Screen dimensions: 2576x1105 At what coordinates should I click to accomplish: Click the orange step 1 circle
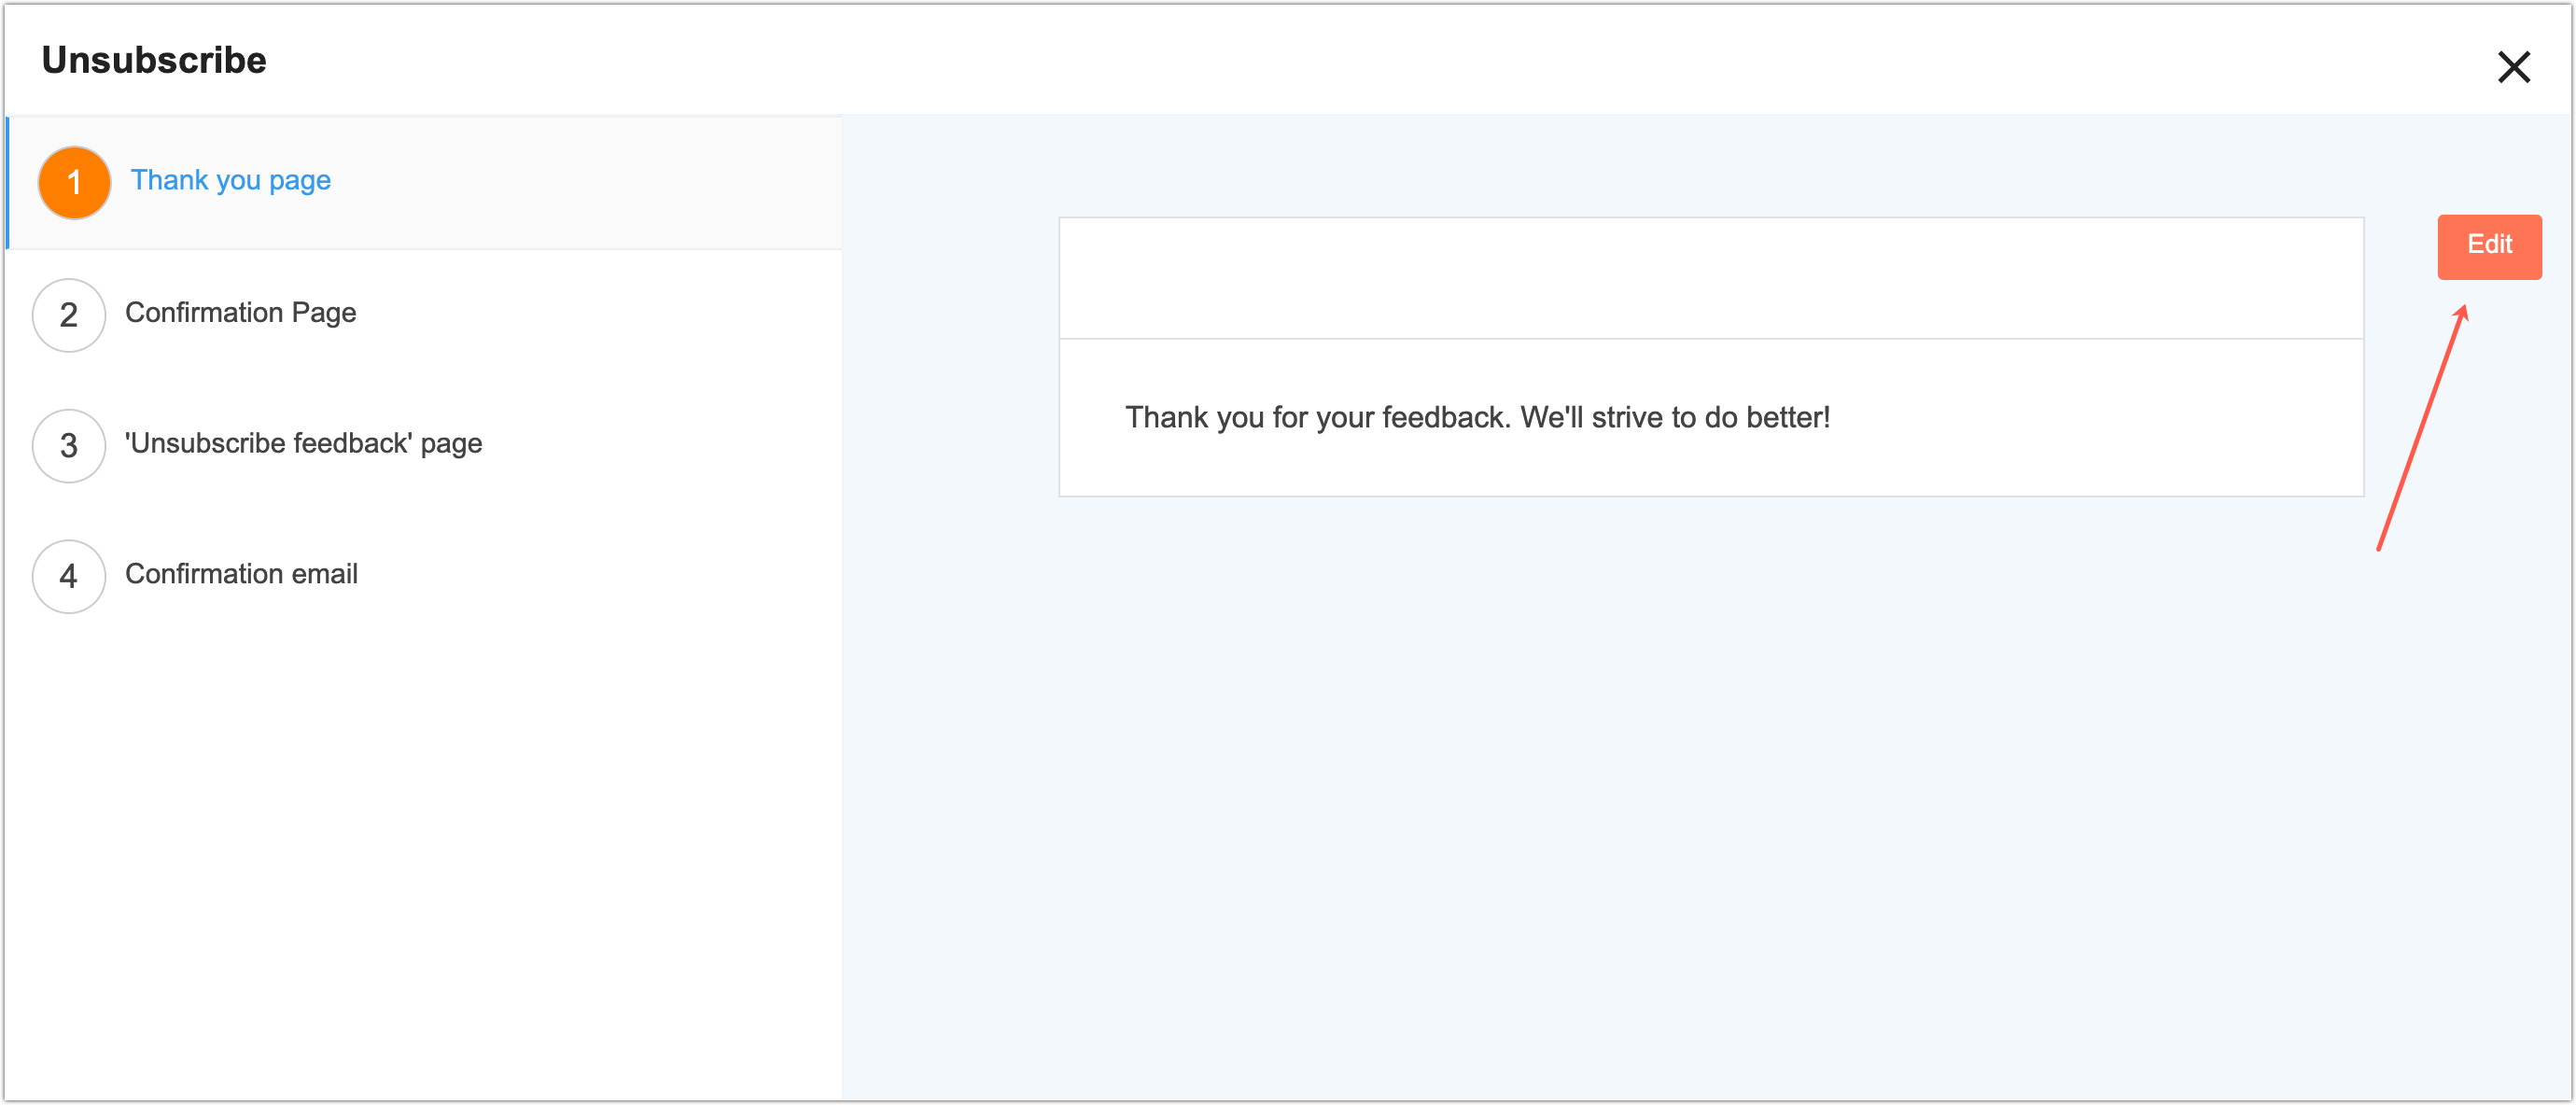click(x=73, y=182)
